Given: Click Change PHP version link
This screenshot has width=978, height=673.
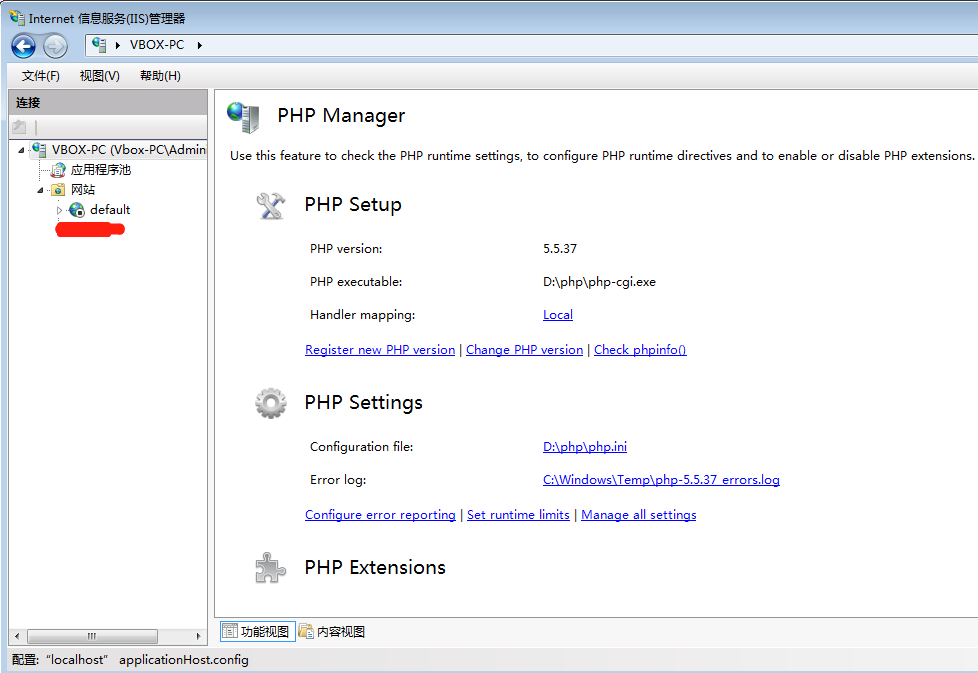Looking at the screenshot, I should tap(525, 350).
